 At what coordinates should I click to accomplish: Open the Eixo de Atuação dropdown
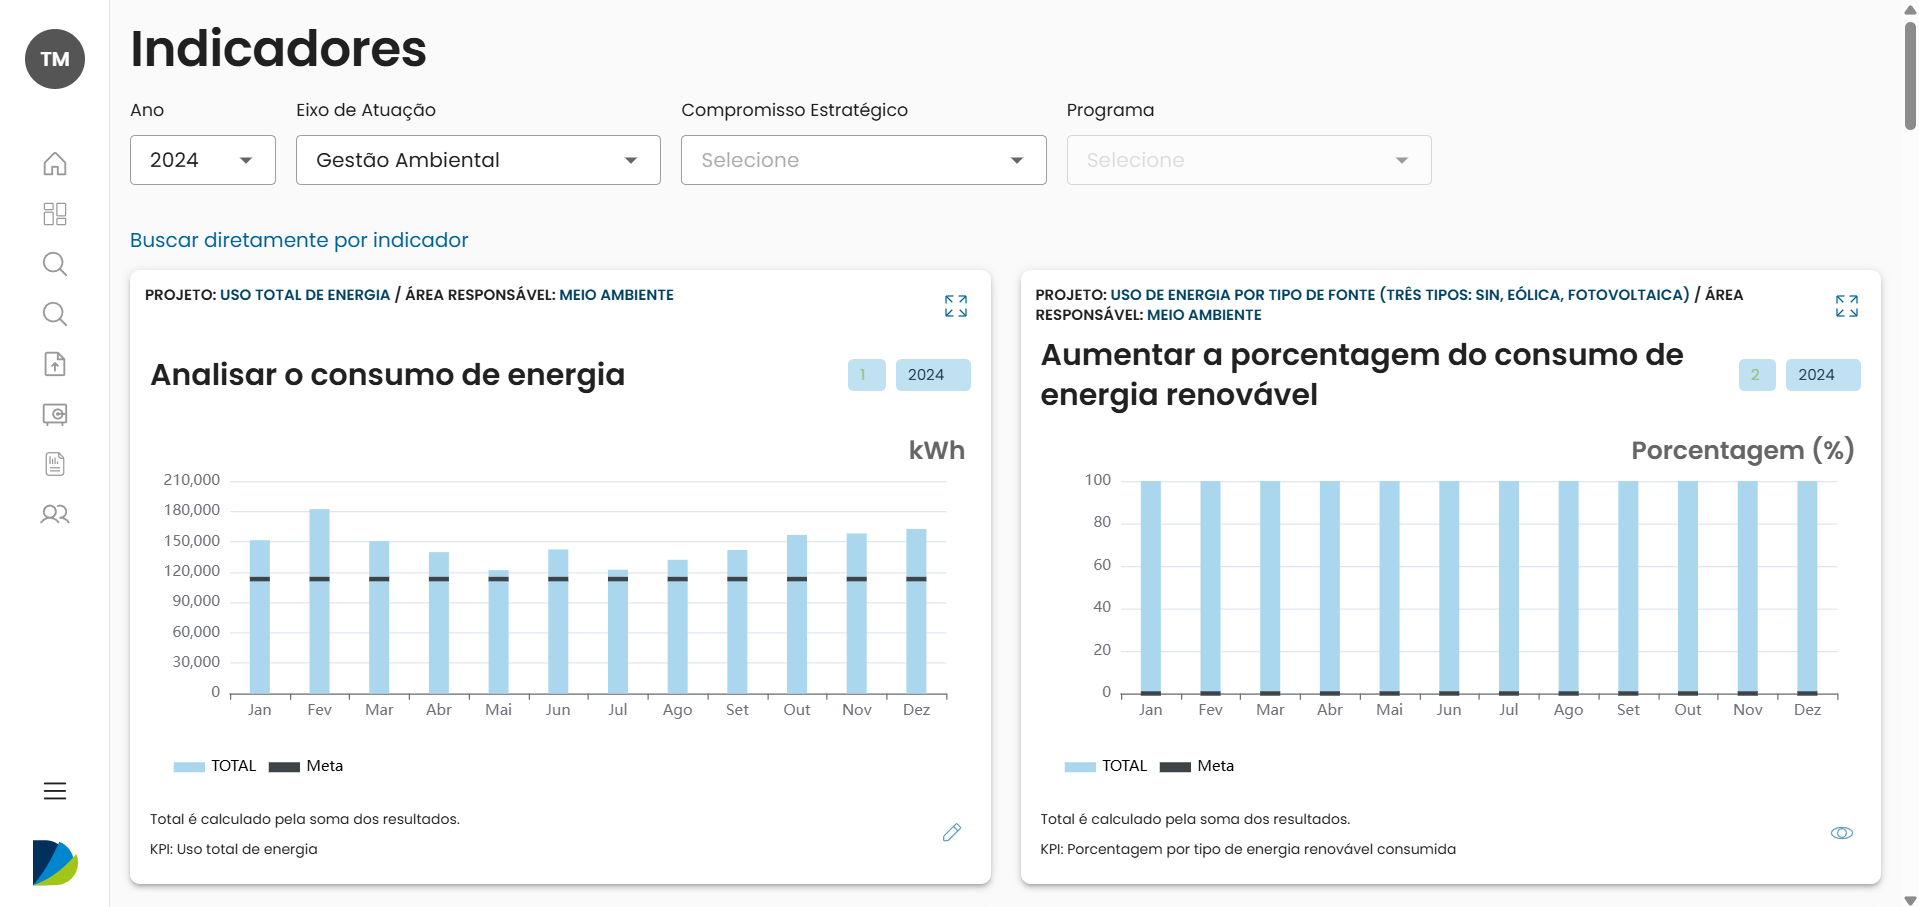478,160
